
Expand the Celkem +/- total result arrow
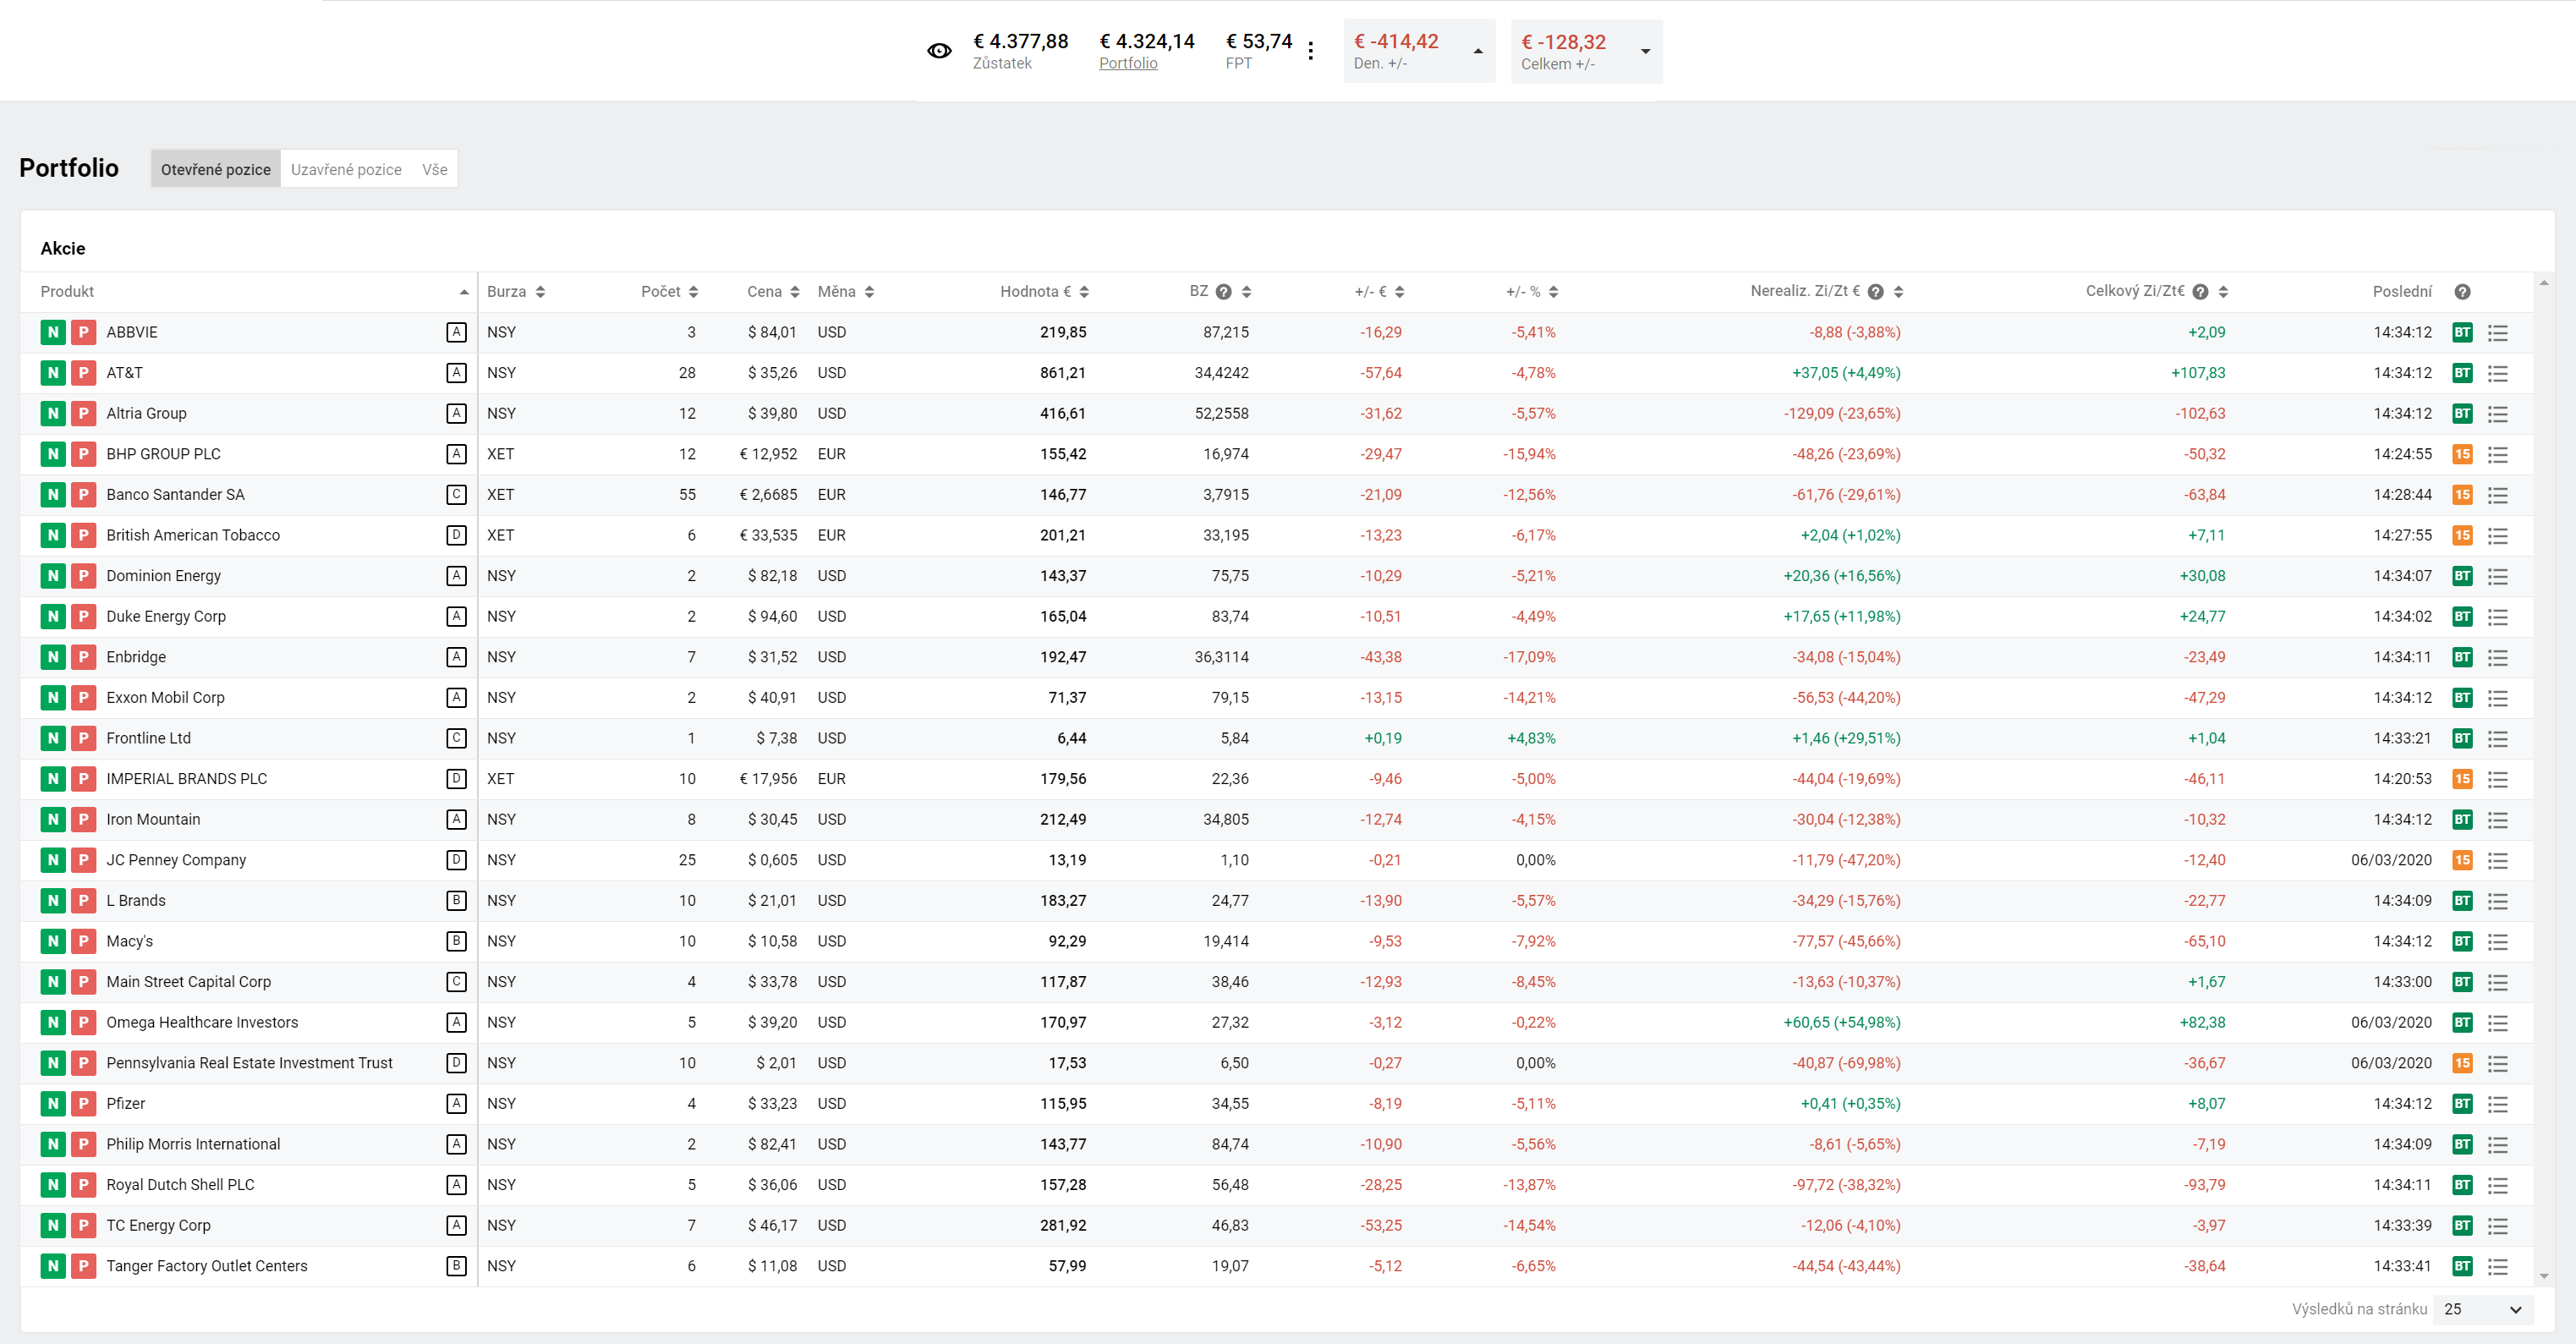click(x=1645, y=51)
